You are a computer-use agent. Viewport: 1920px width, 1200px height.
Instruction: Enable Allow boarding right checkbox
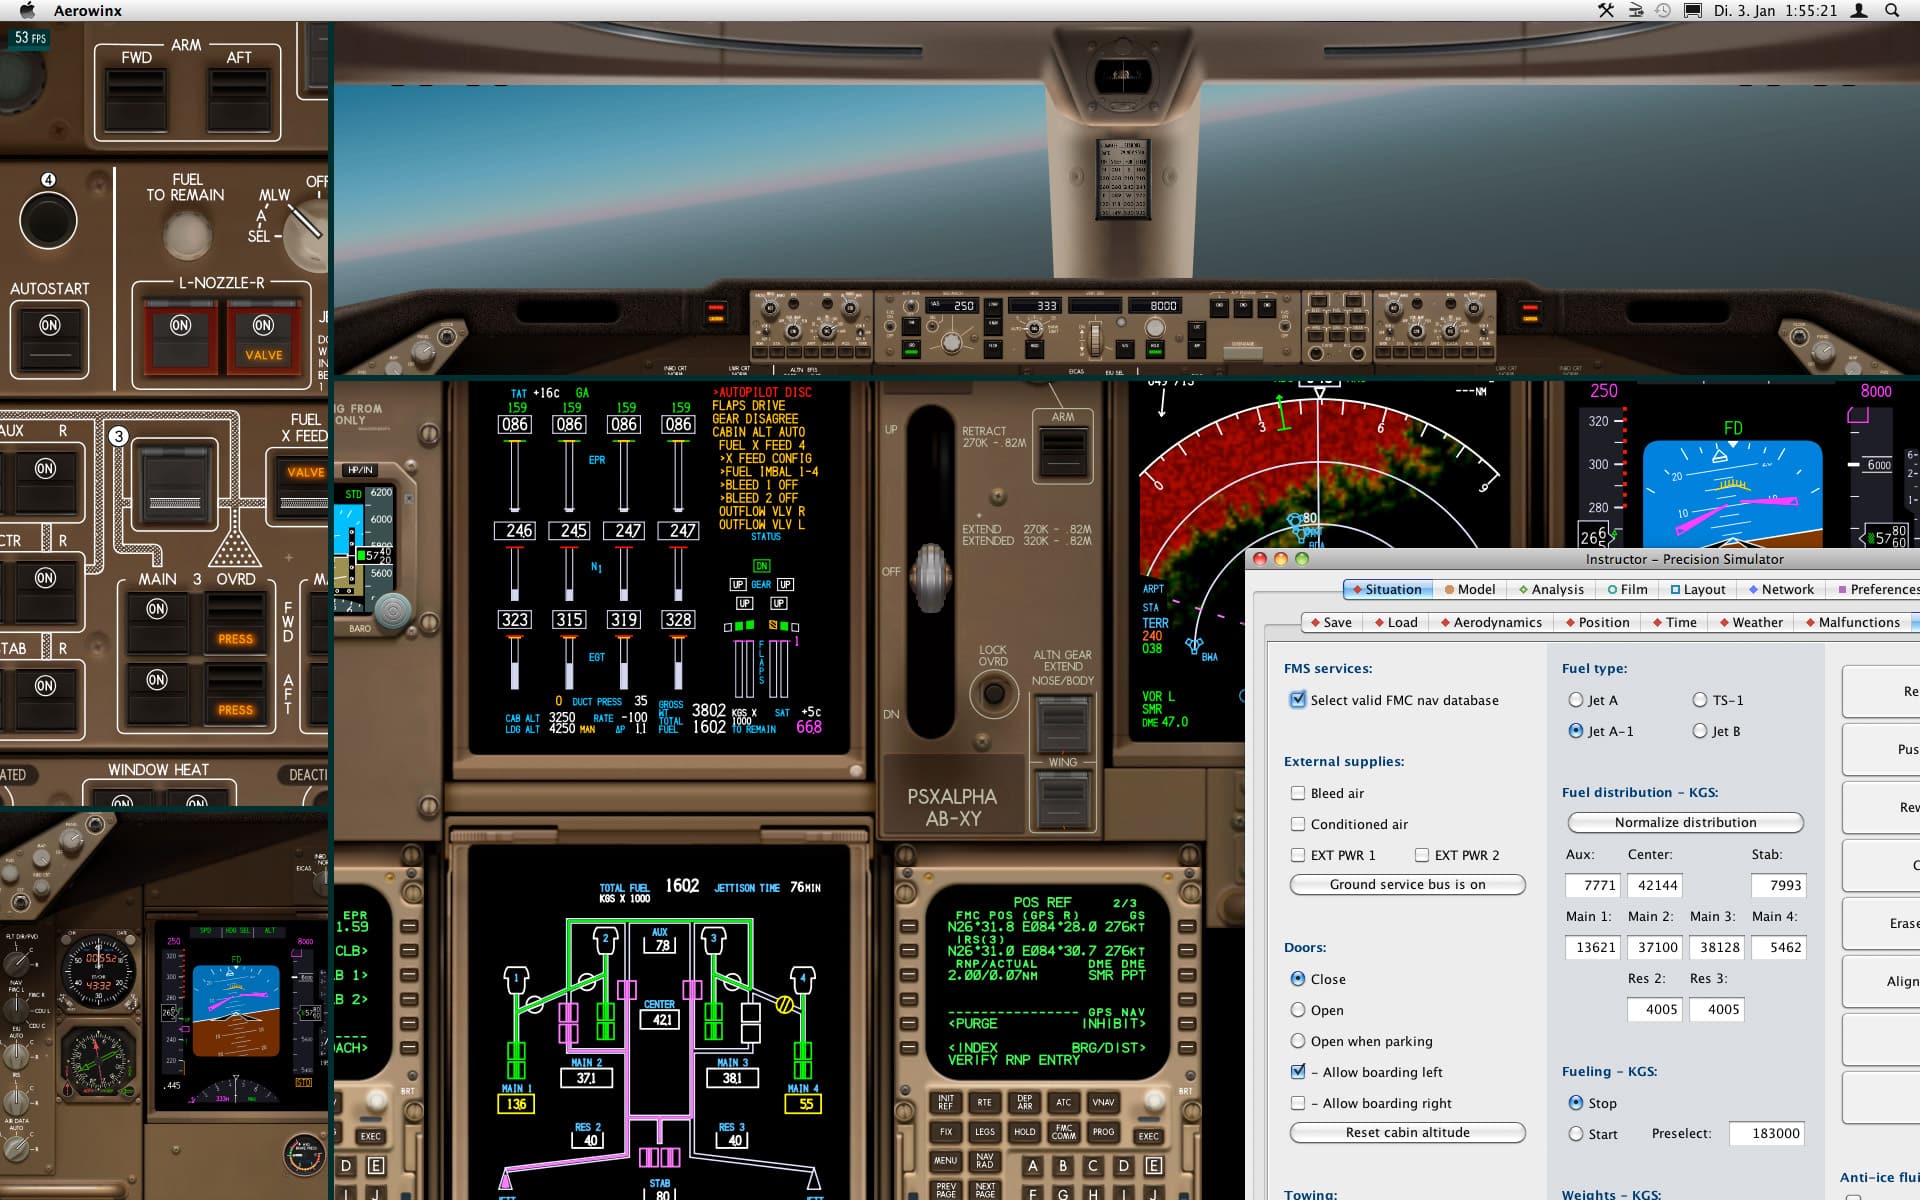click(1298, 1103)
